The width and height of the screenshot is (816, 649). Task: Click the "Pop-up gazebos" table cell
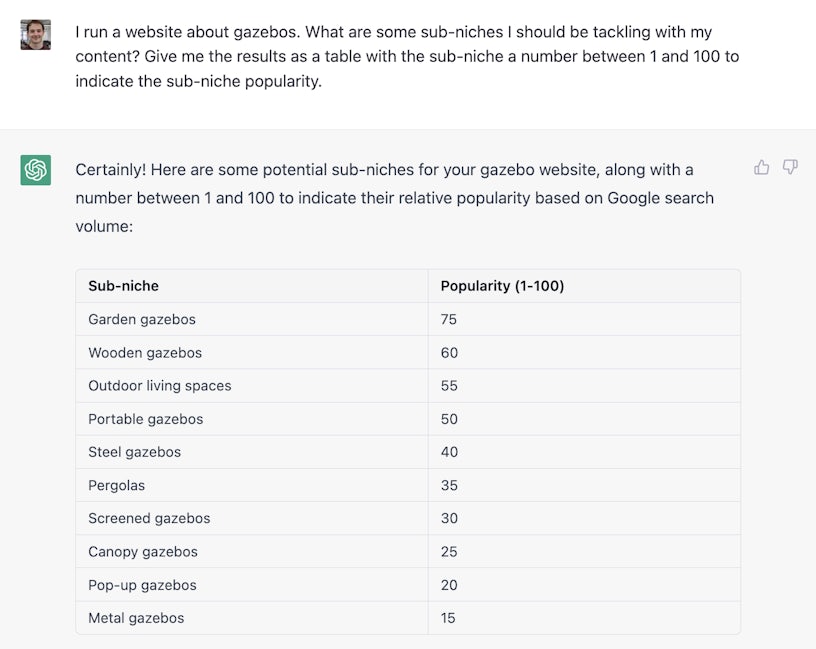142,585
